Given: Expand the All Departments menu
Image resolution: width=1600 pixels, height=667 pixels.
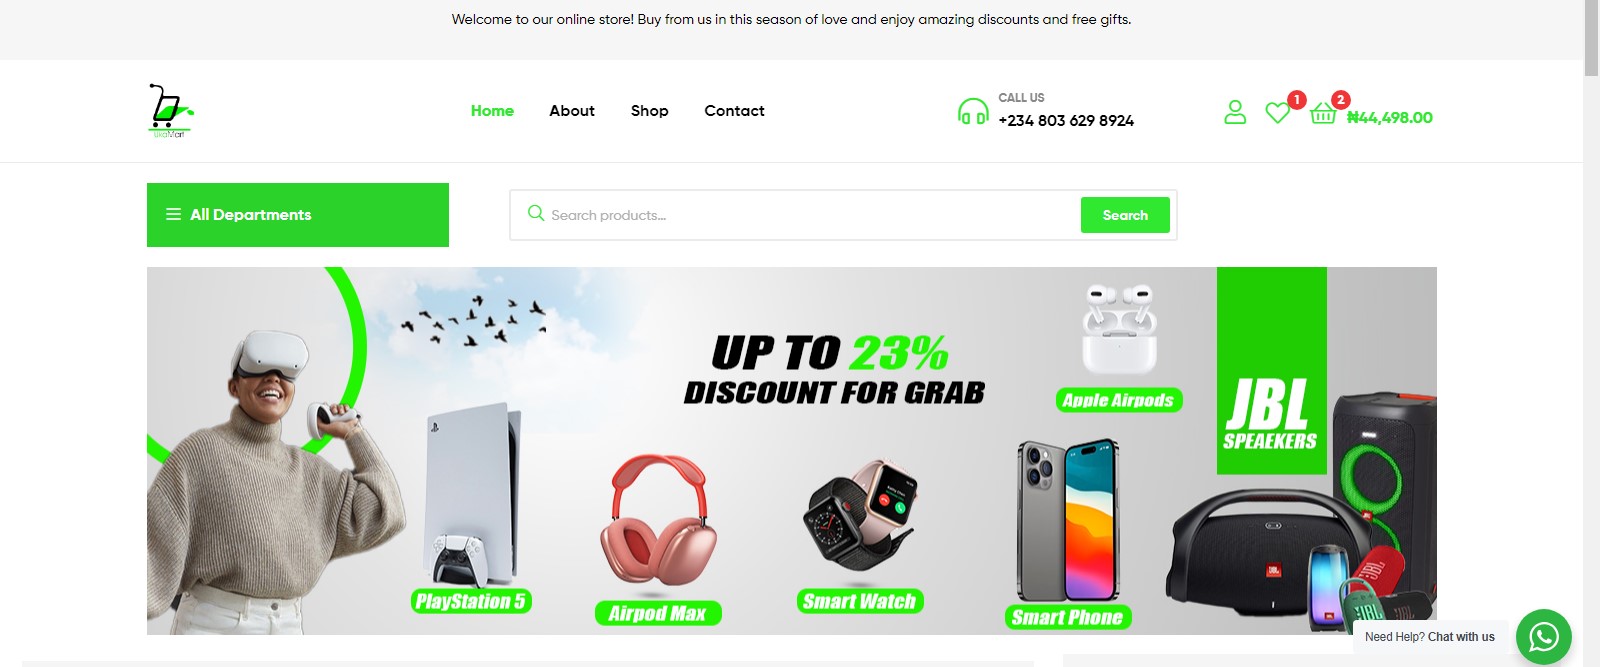Looking at the screenshot, I should 298,215.
